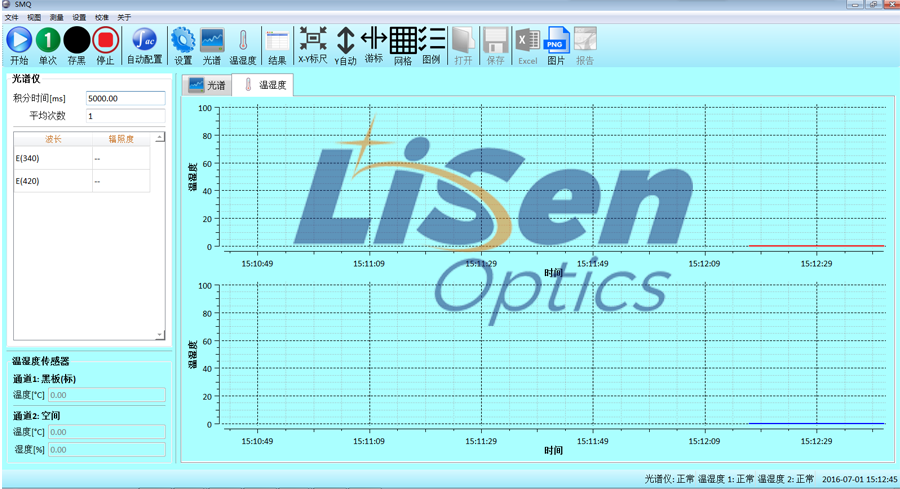Open 关于 menu

(x=124, y=17)
